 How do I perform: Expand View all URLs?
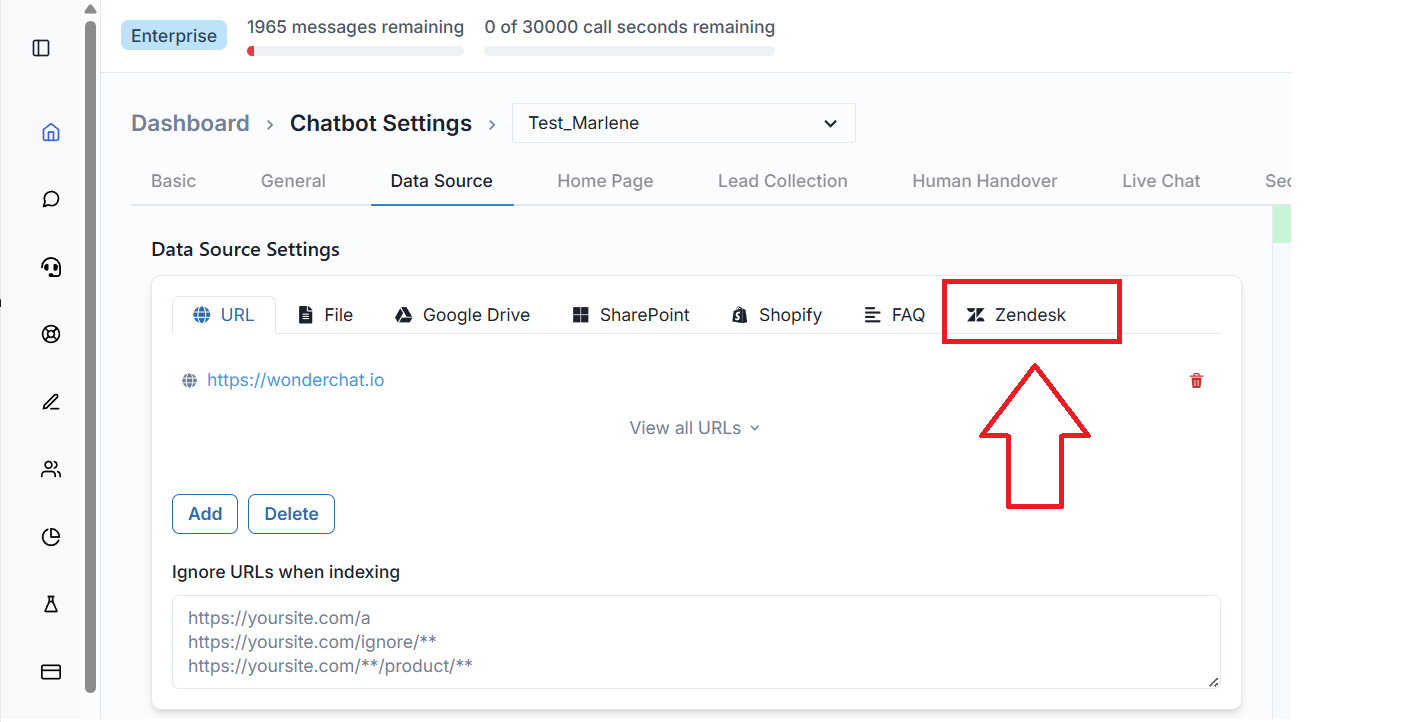click(695, 428)
